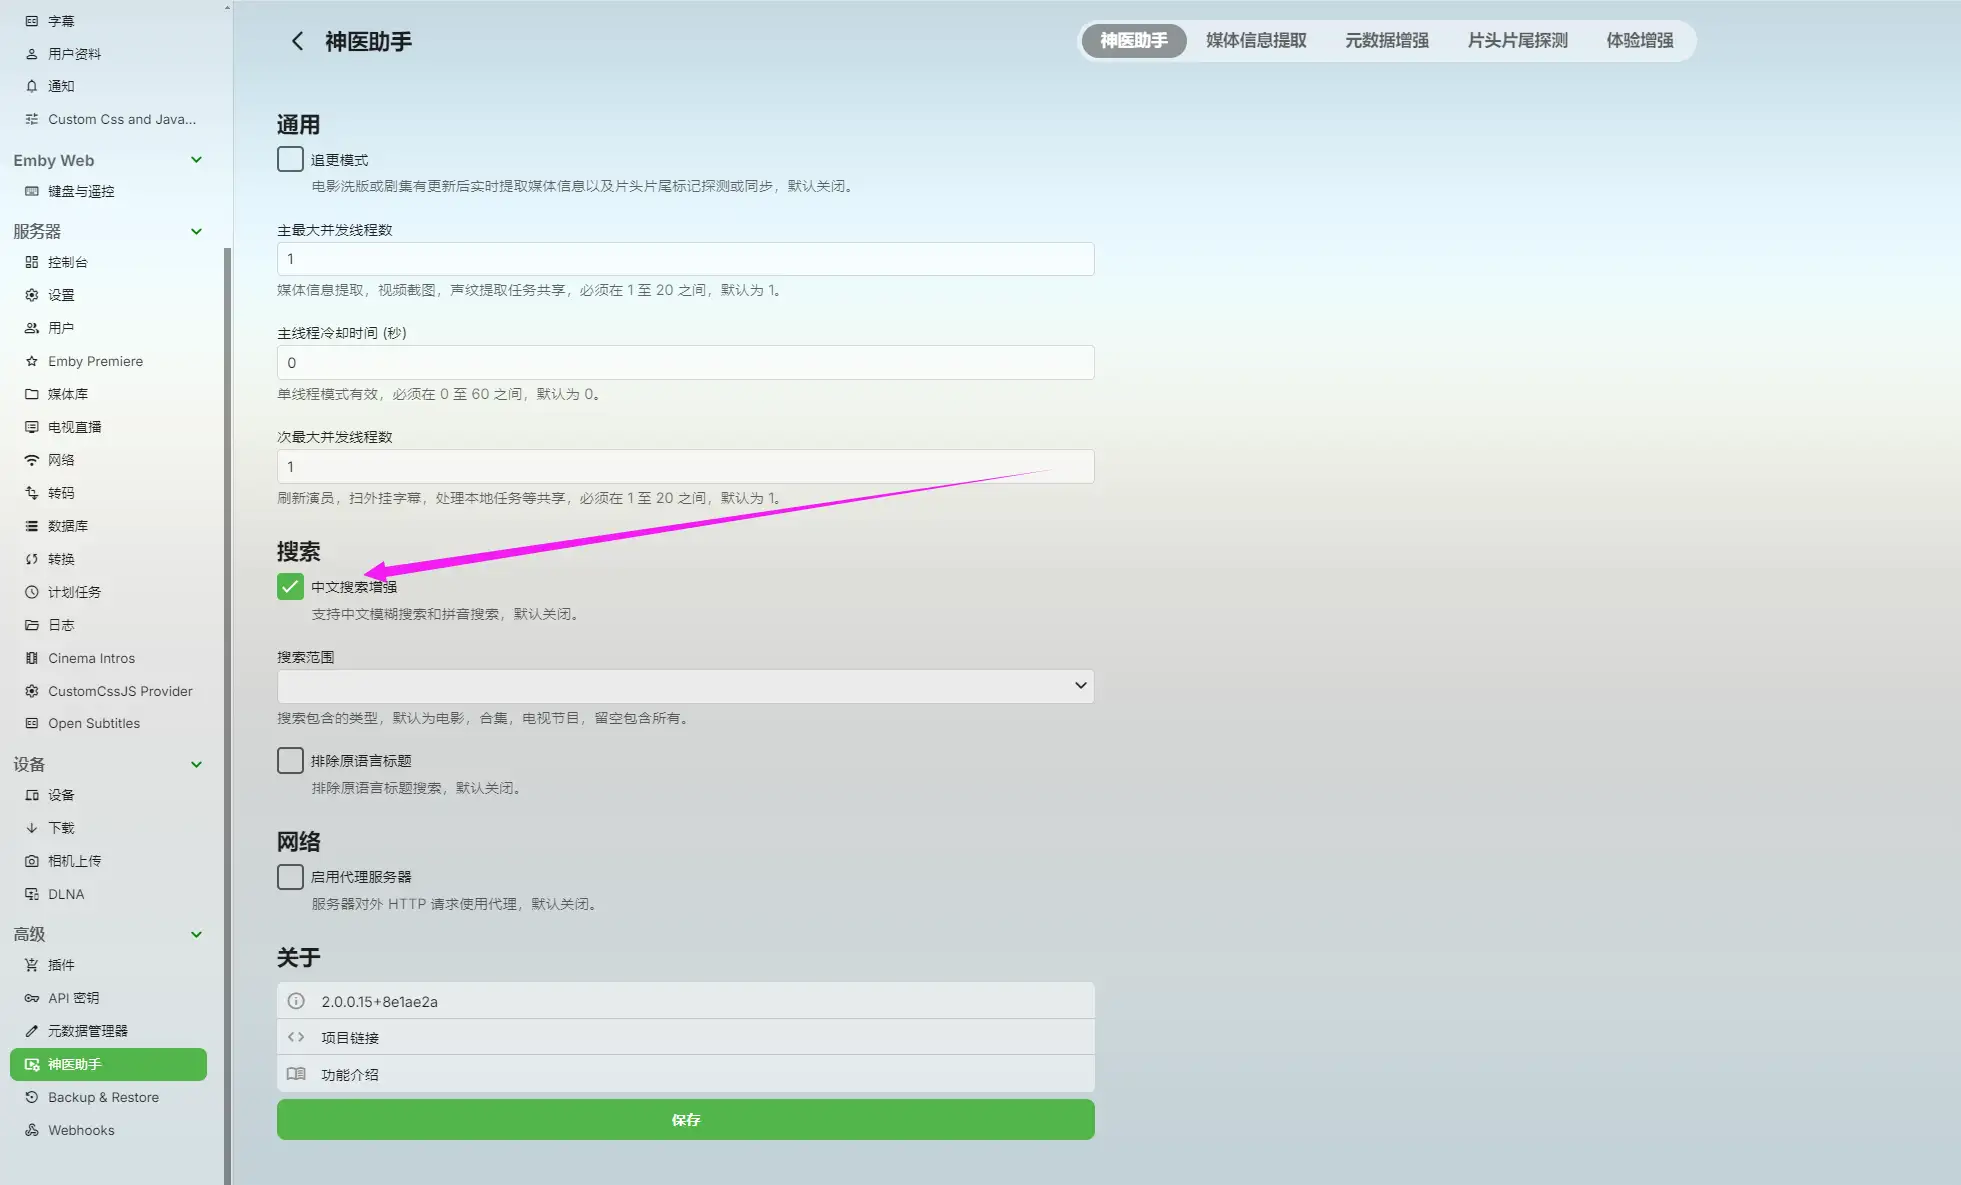1961x1185 pixels.
Task: Click the back arrow next to 神医助手
Action: tap(297, 41)
